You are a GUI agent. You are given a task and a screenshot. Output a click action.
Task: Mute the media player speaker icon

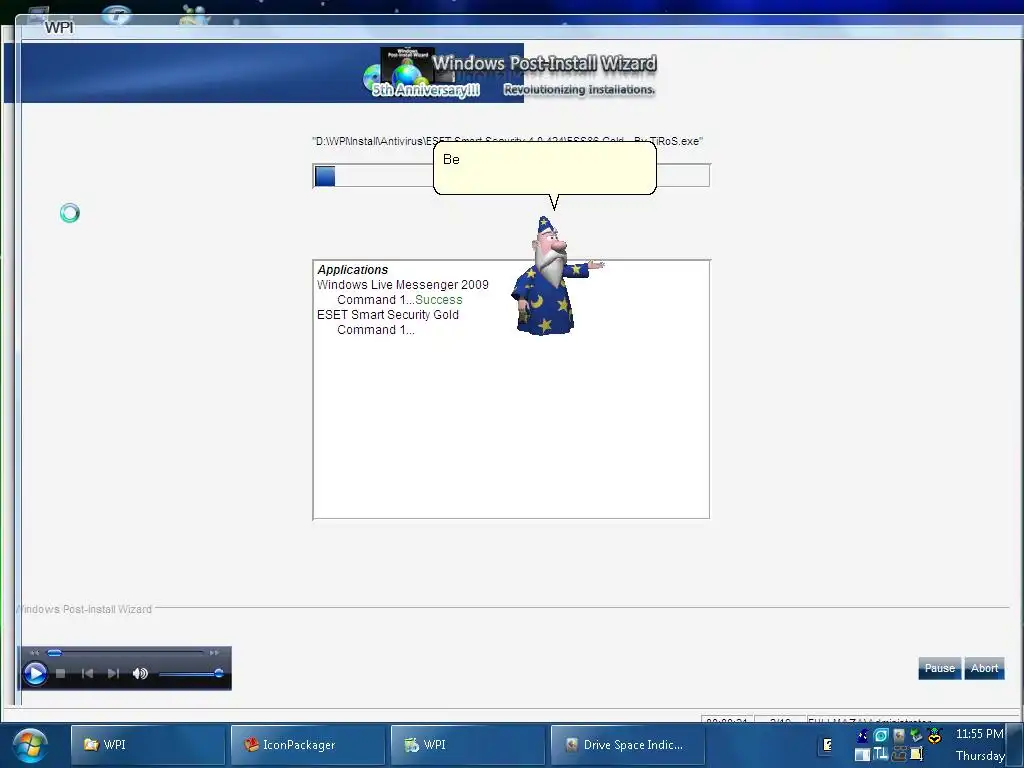[x=140, y=673]
